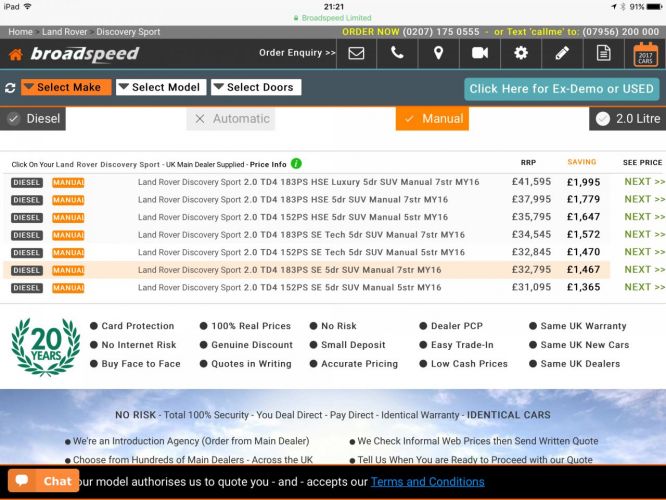Viewport: 666px width, 500px height.
Task: Toggle the Diesel fuel filter
Action: tap(33, 119)
